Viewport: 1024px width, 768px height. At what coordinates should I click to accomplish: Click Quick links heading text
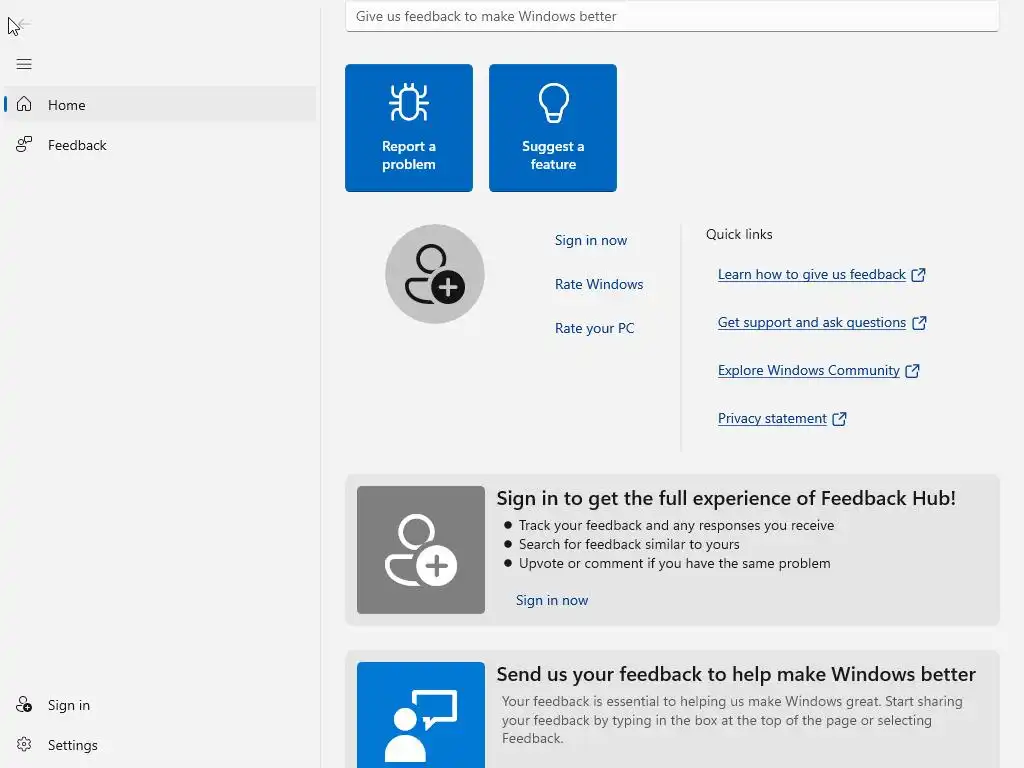point(739,234)
